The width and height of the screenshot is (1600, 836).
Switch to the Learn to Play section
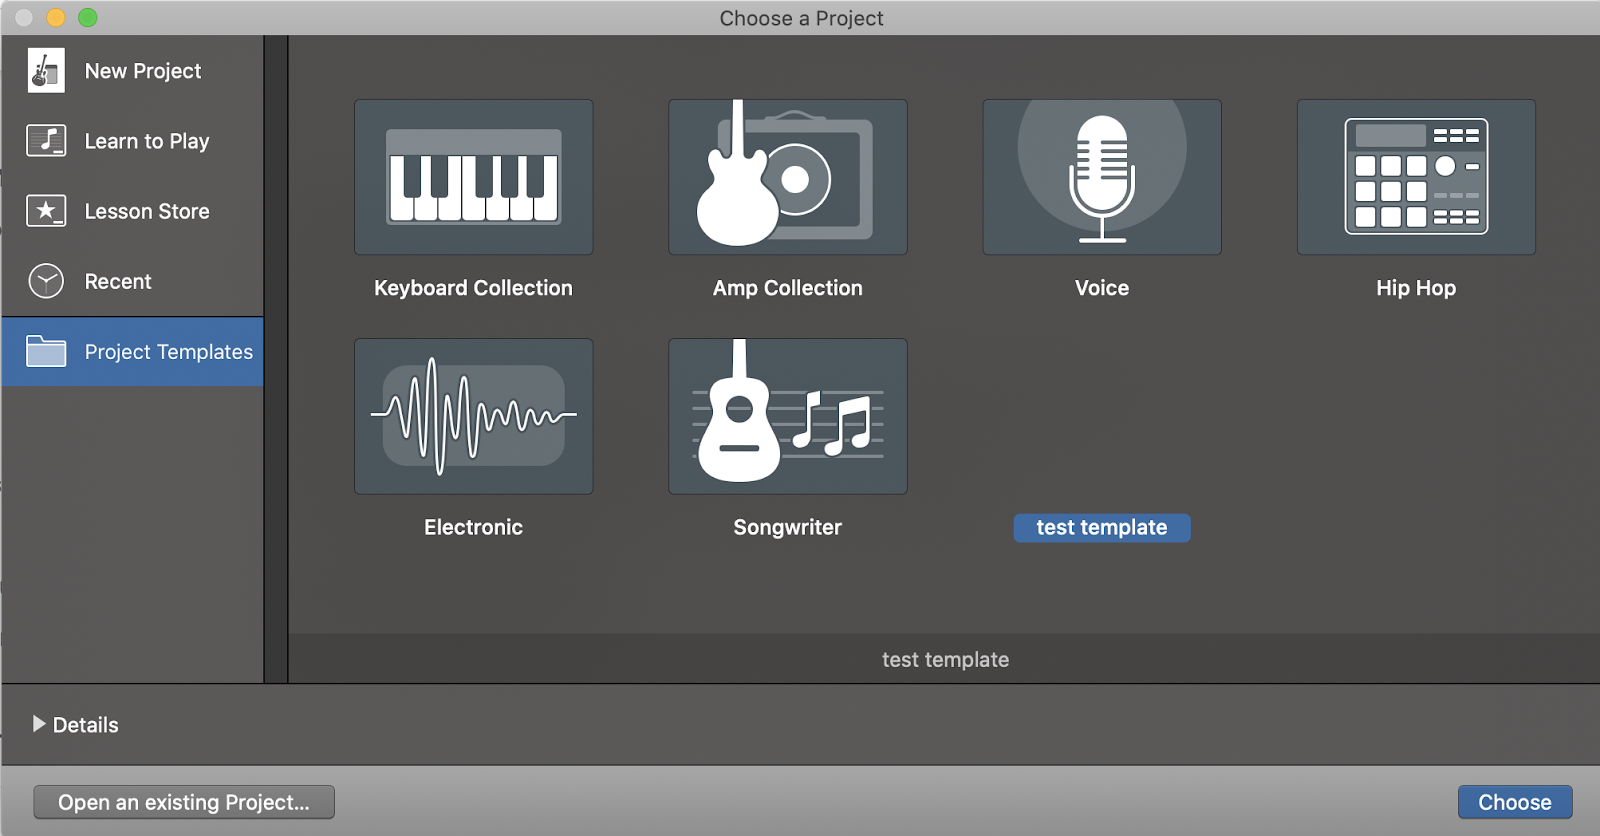(x=147, y=141)
